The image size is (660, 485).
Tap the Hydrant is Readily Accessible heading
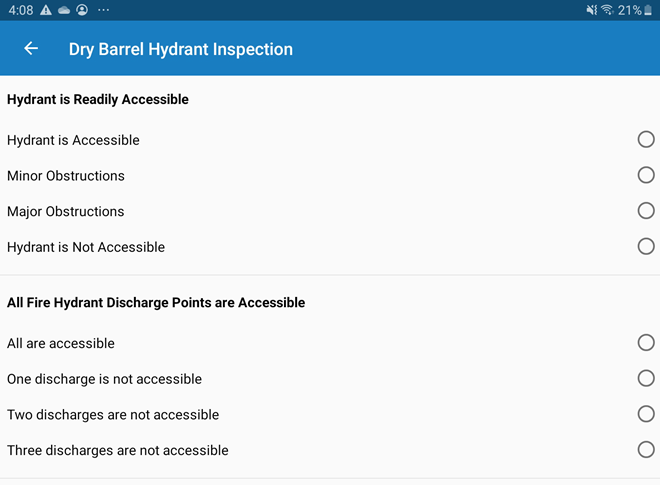click(98, 99)
